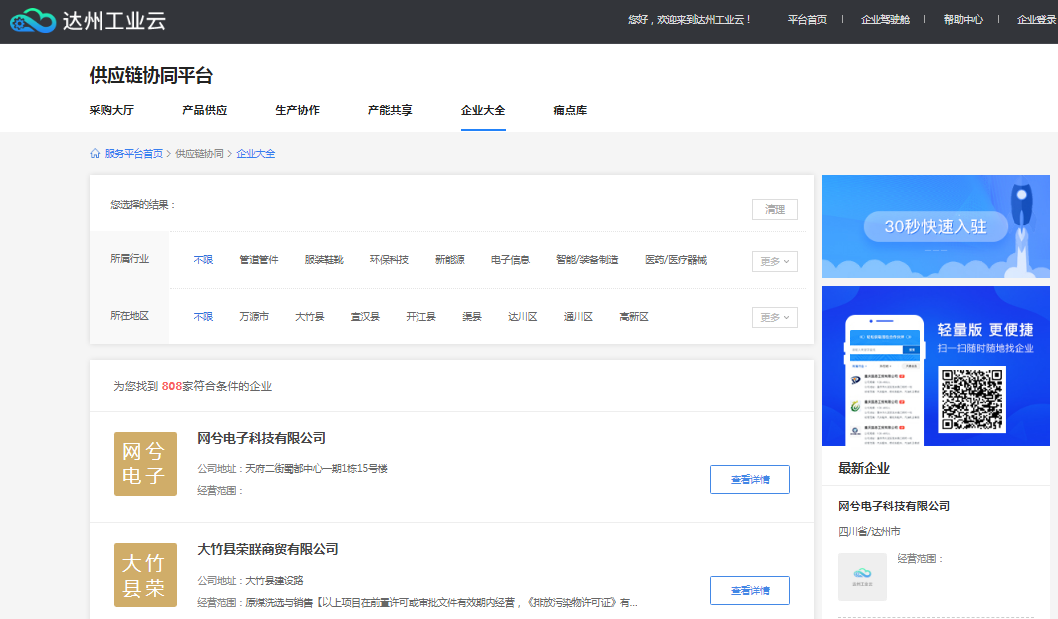Click the home icon in breadcrumb
This screenshot has height=619, width=1058.
95,154
